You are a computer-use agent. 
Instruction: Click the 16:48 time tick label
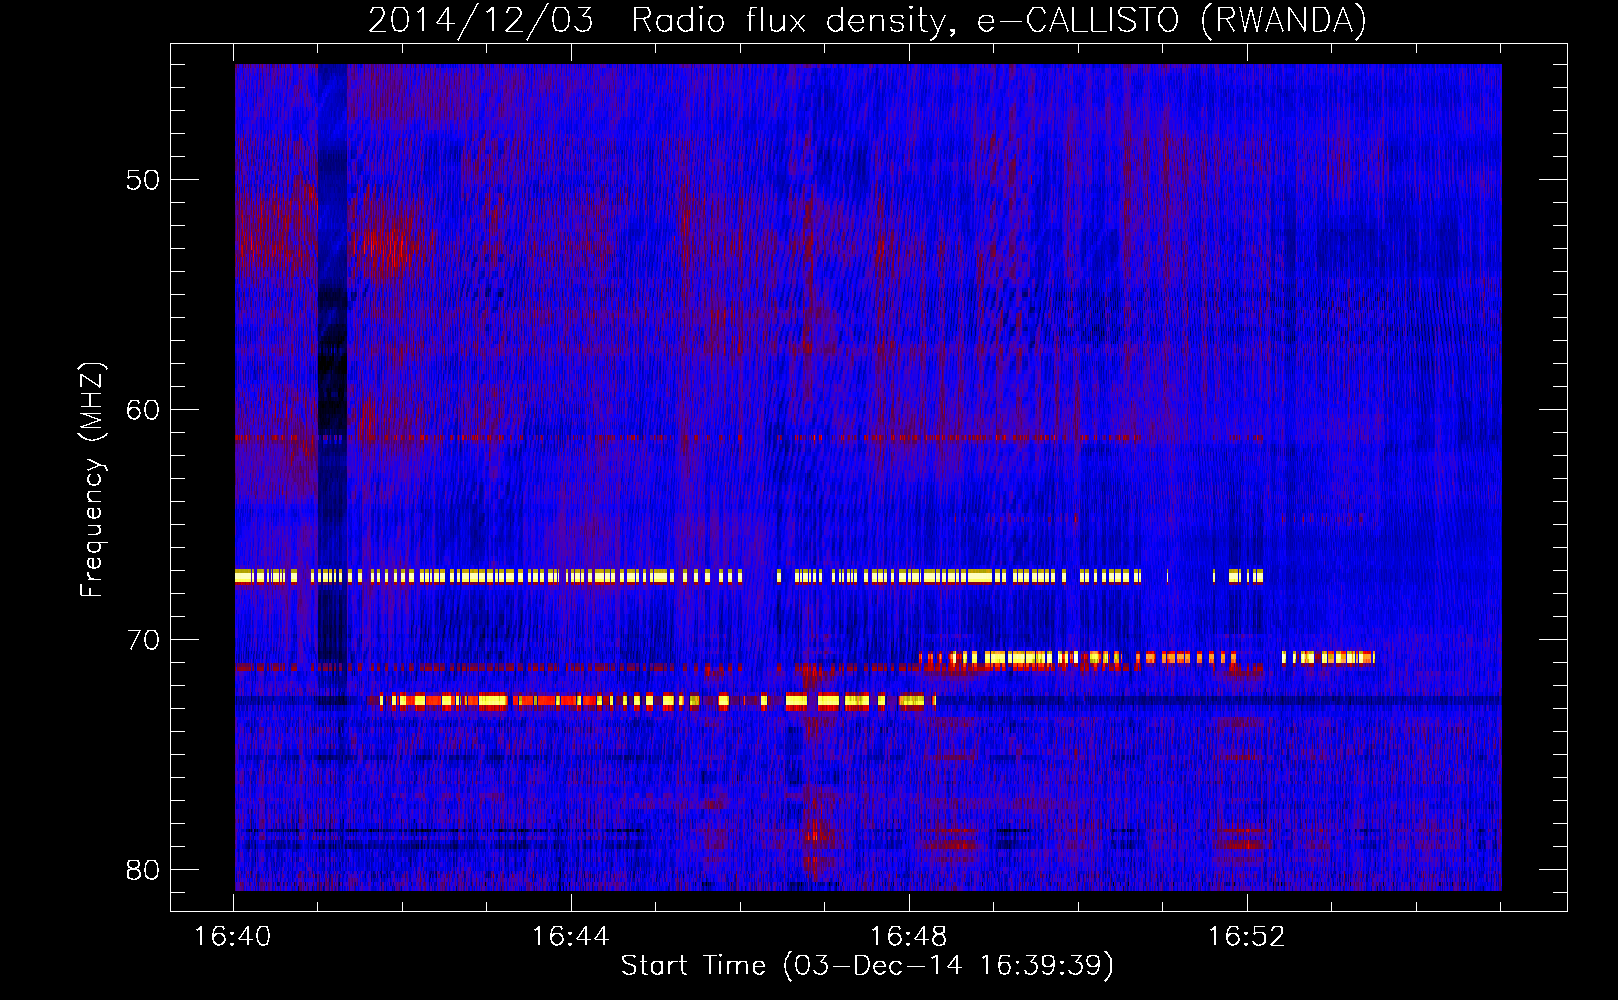tap(909, 936)
